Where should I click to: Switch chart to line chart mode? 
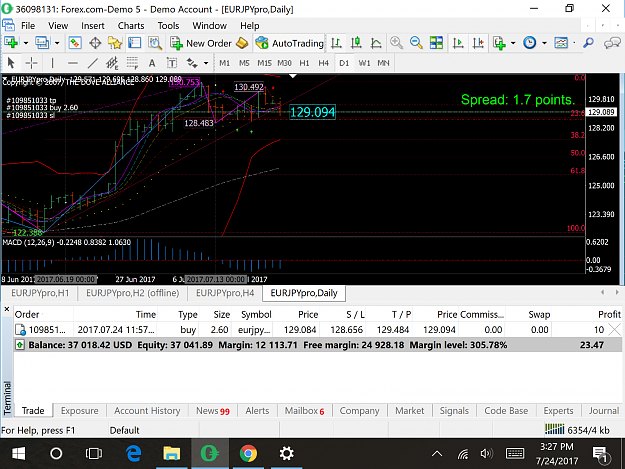click(376, 43)
